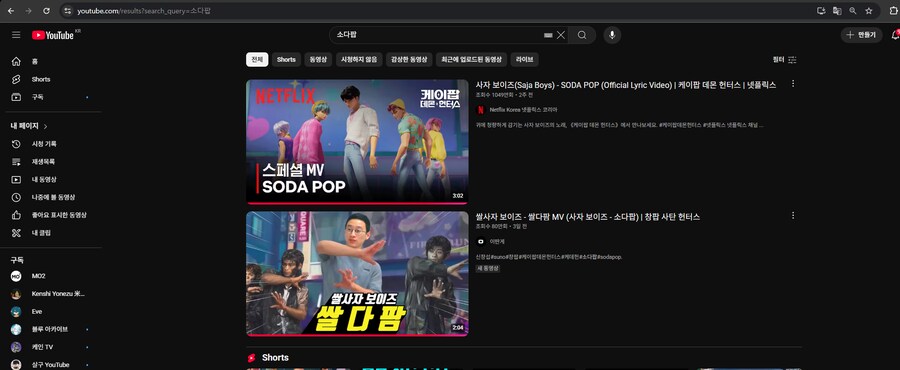Viewport: 900px width, 370px height.
Task: Click the 만들기 create button
Action: point(862,35)
